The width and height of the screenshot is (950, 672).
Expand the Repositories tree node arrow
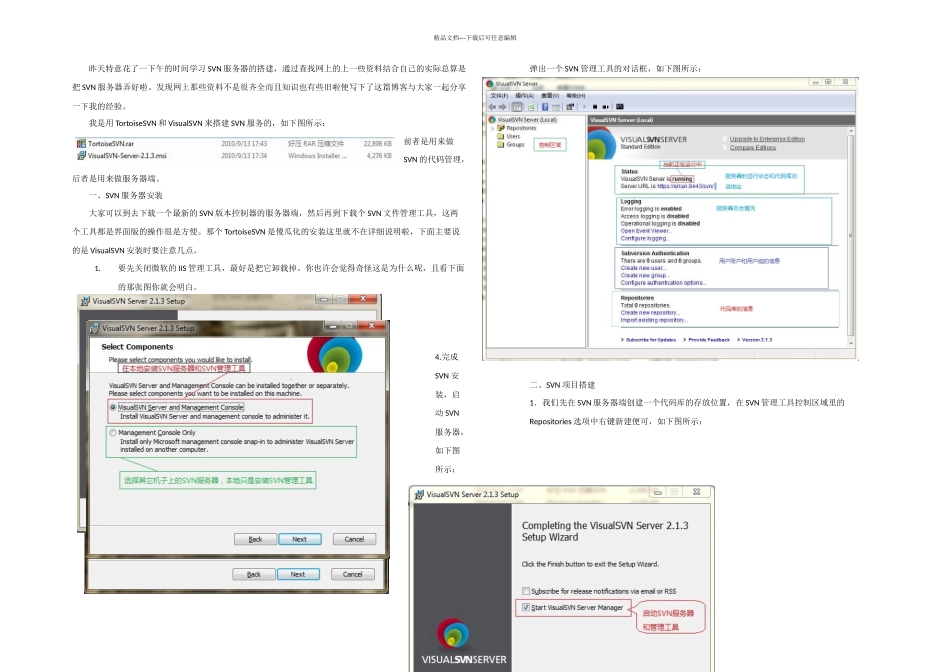click(x=493, y=128)
